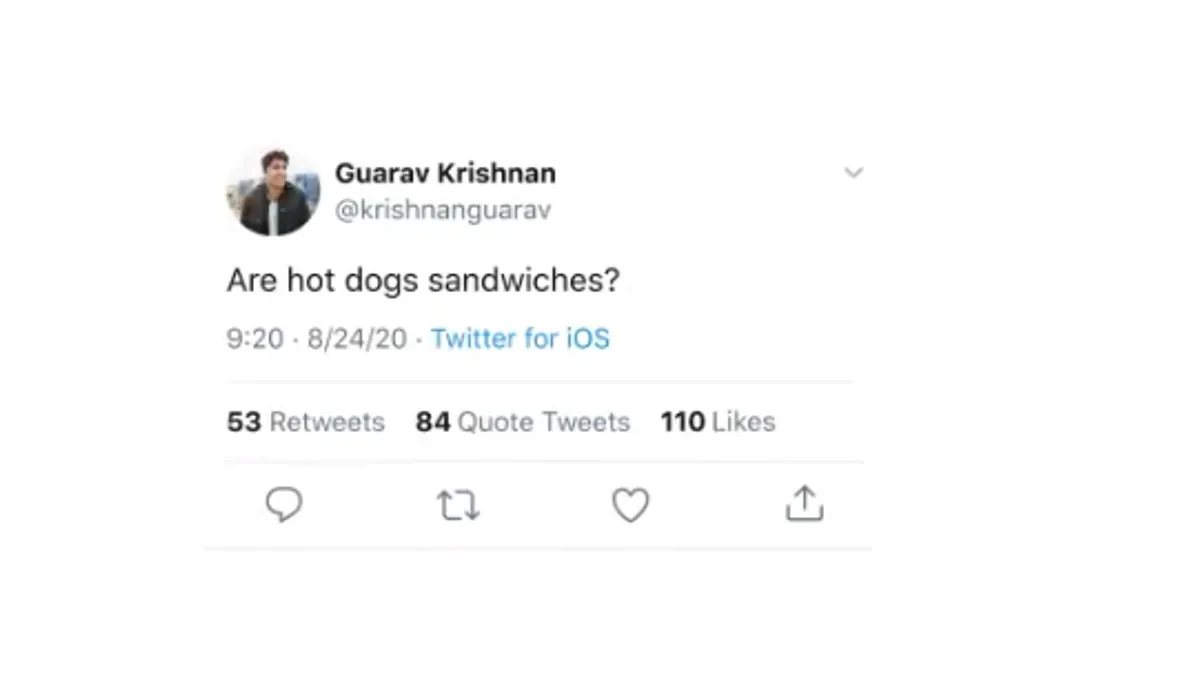Retweet using the circular arrows icon
This screenshot has width=1200, height=675.
coord(458,506)
